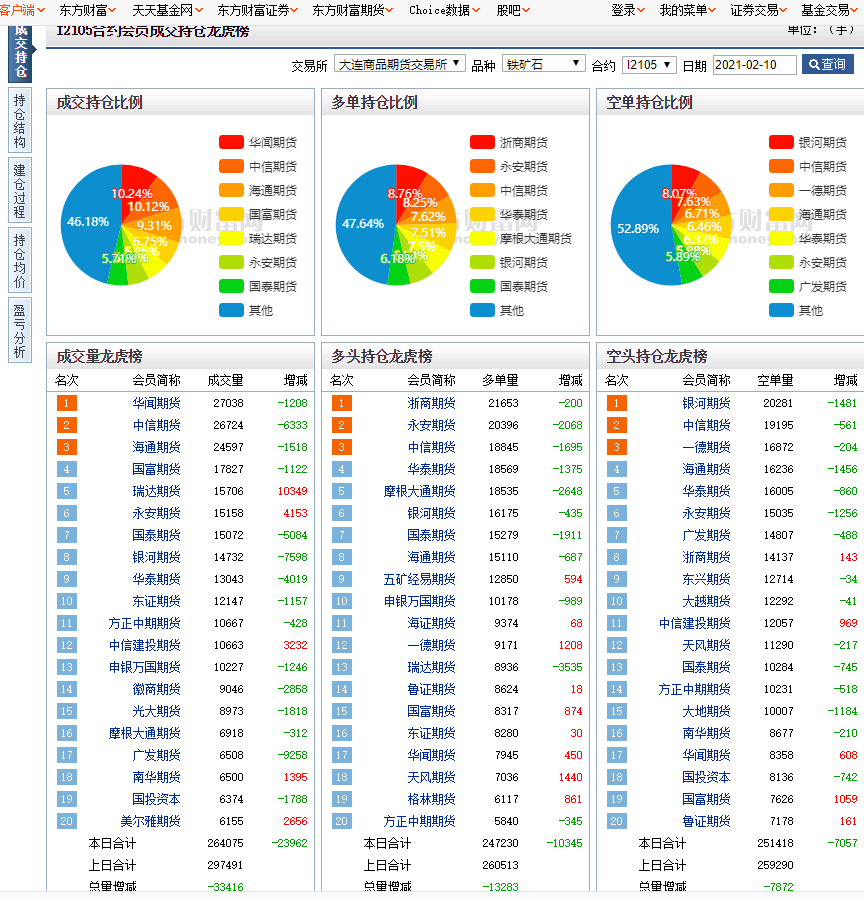The image size is (864, 897).
Task: Click red 浙商期货 legend swatch
Action: coord(482,142)
